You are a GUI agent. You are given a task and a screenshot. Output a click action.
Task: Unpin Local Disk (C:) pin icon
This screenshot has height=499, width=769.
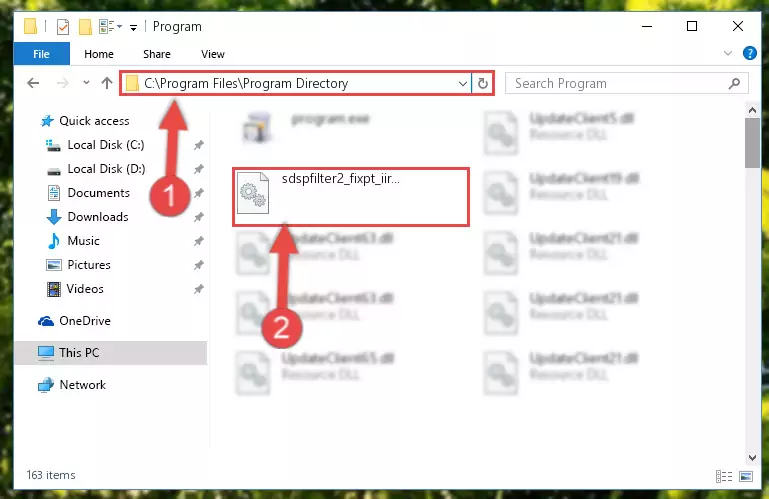(x=198, y=145)
